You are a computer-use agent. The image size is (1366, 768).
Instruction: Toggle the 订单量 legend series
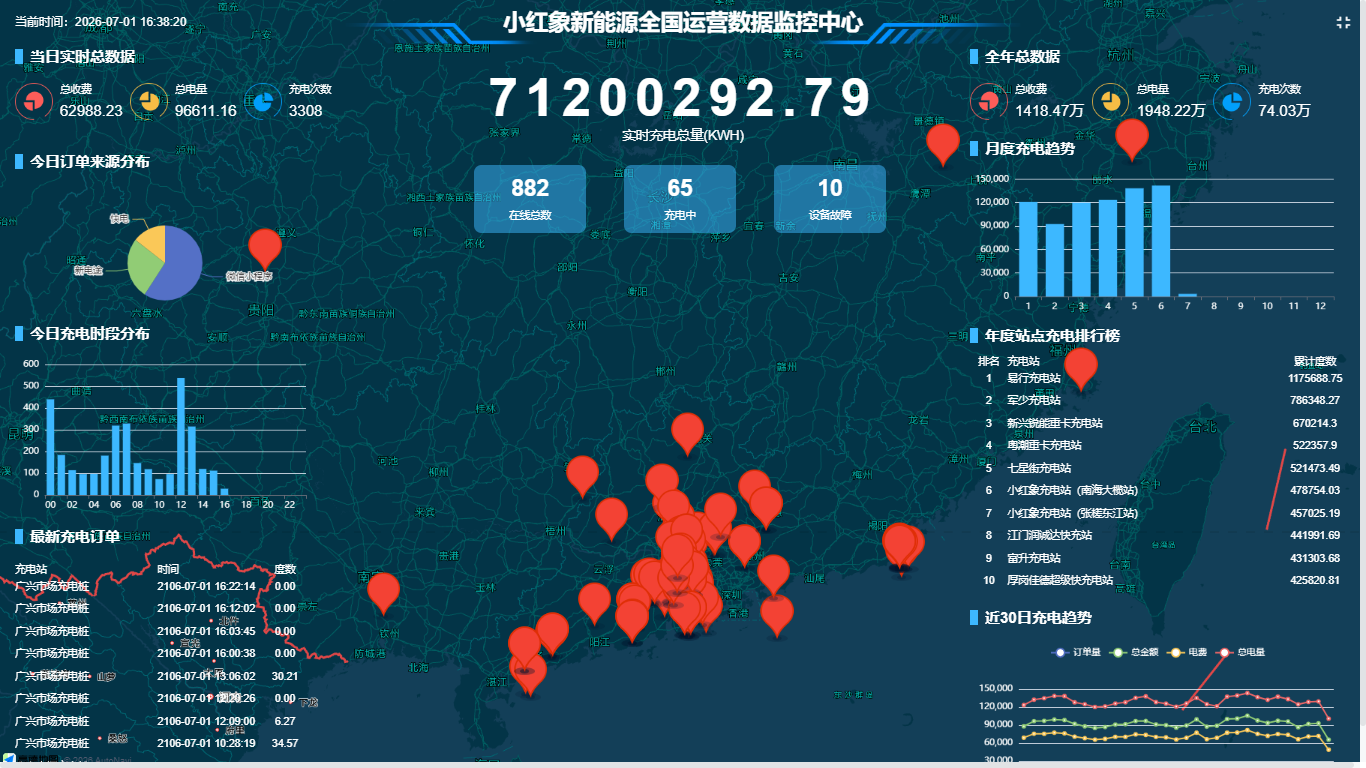[x=1077, y=652]
